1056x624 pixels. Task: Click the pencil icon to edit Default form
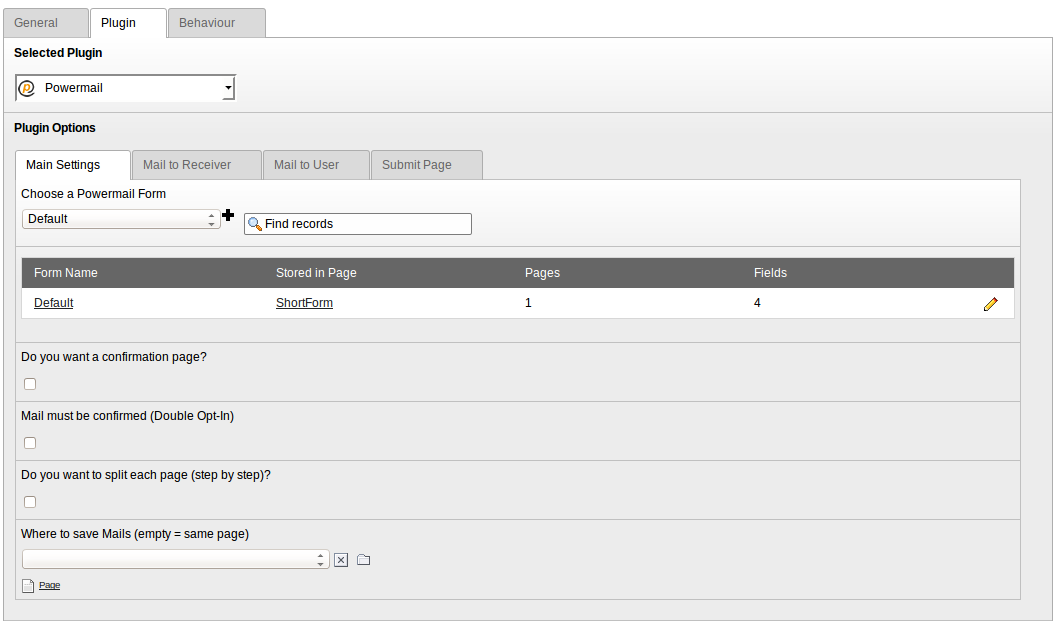click(x=990, y=304)
